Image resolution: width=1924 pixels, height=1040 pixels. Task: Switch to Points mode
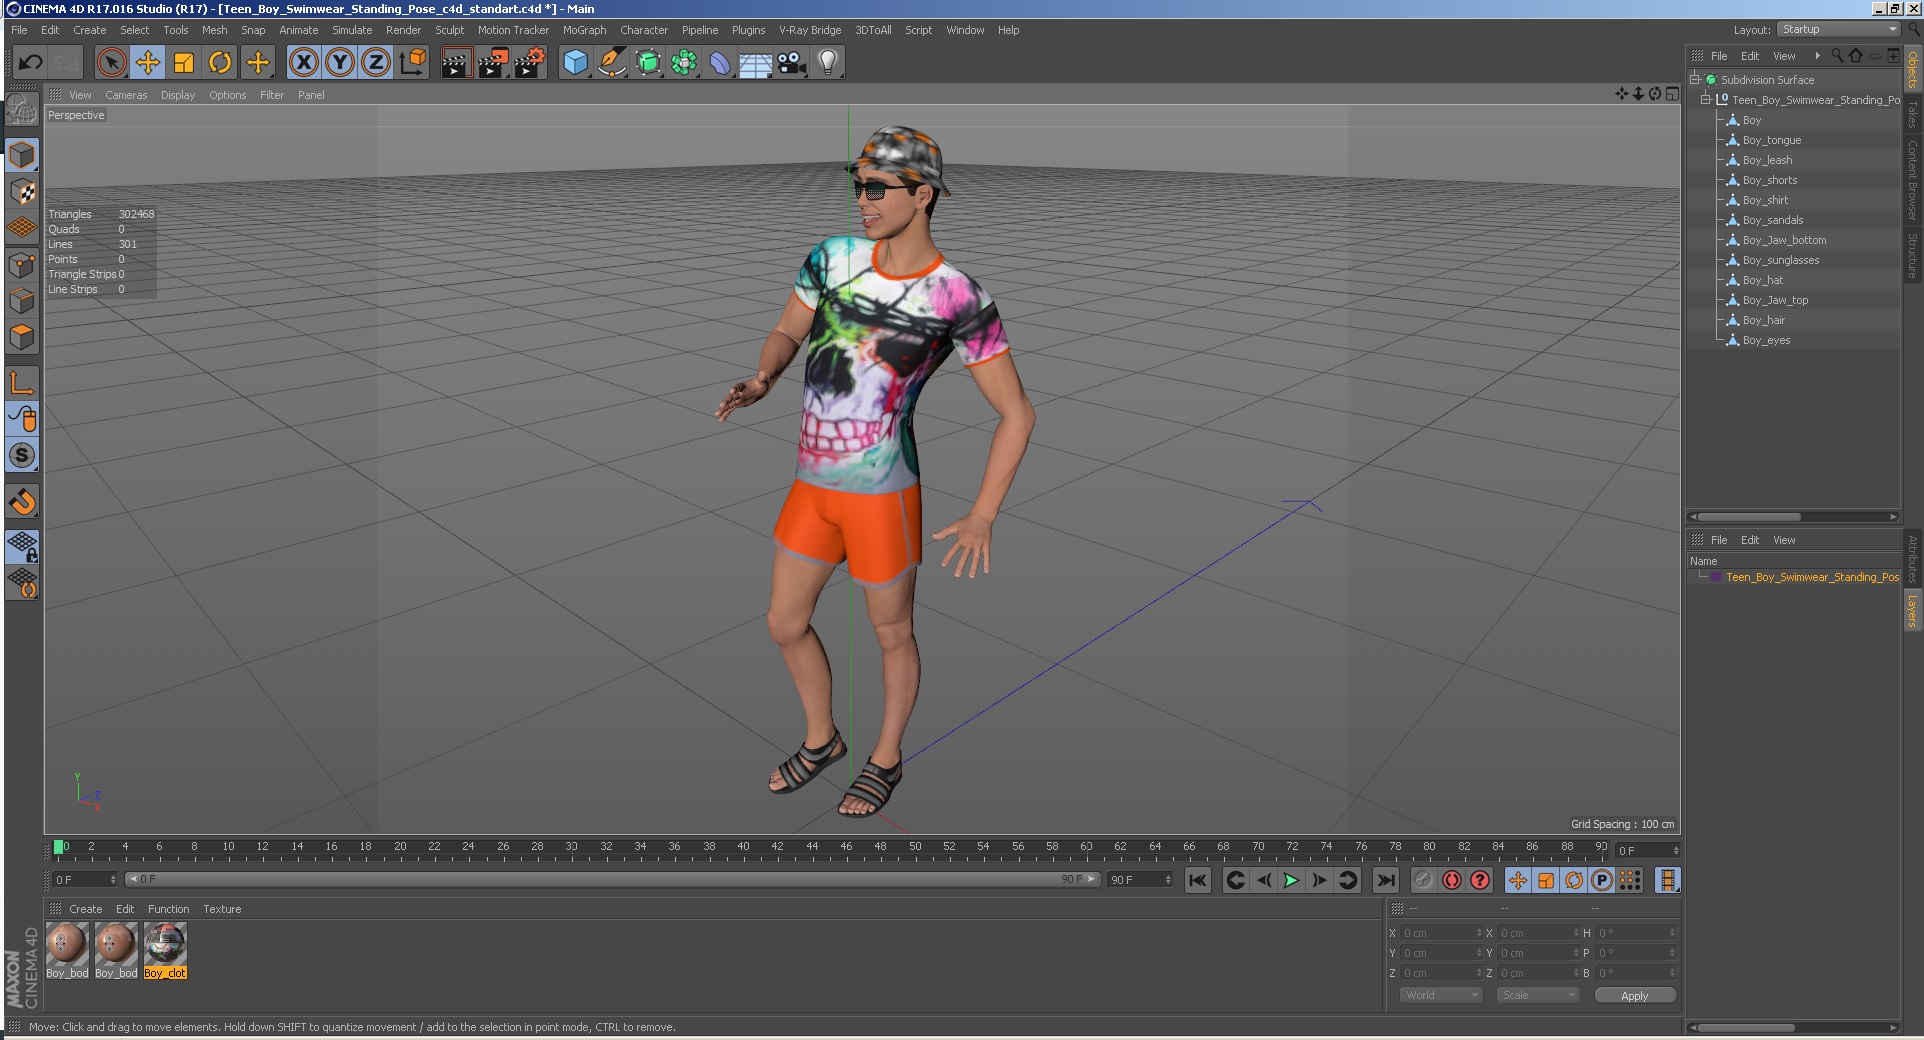(x=22, y=265)
